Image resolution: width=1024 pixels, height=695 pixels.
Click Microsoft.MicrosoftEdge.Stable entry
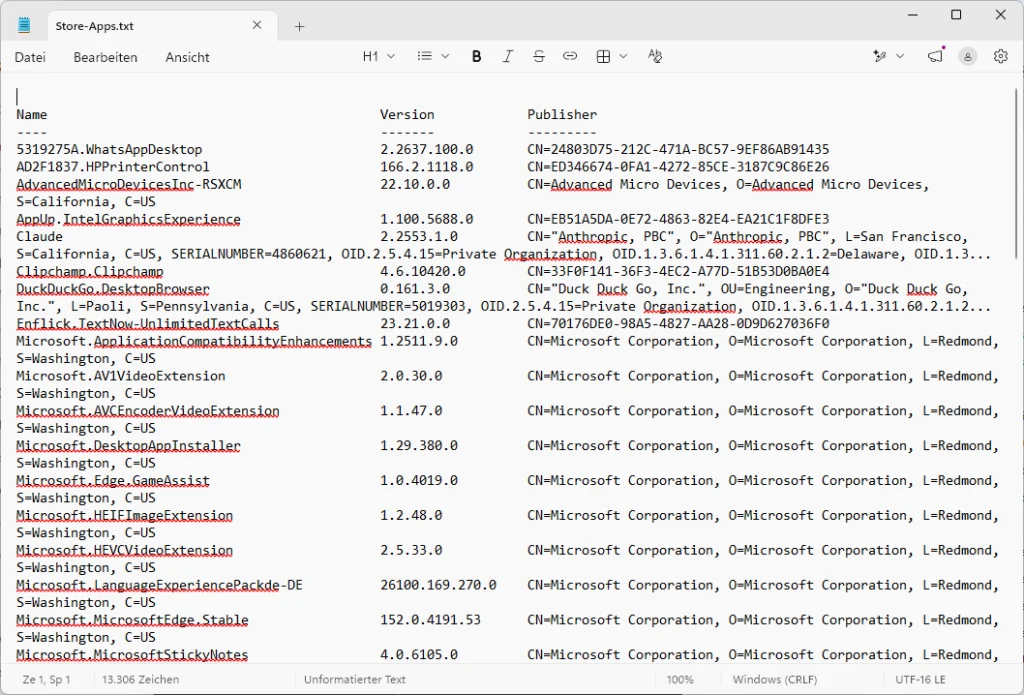pyautogui.click(x=132, y=620)
